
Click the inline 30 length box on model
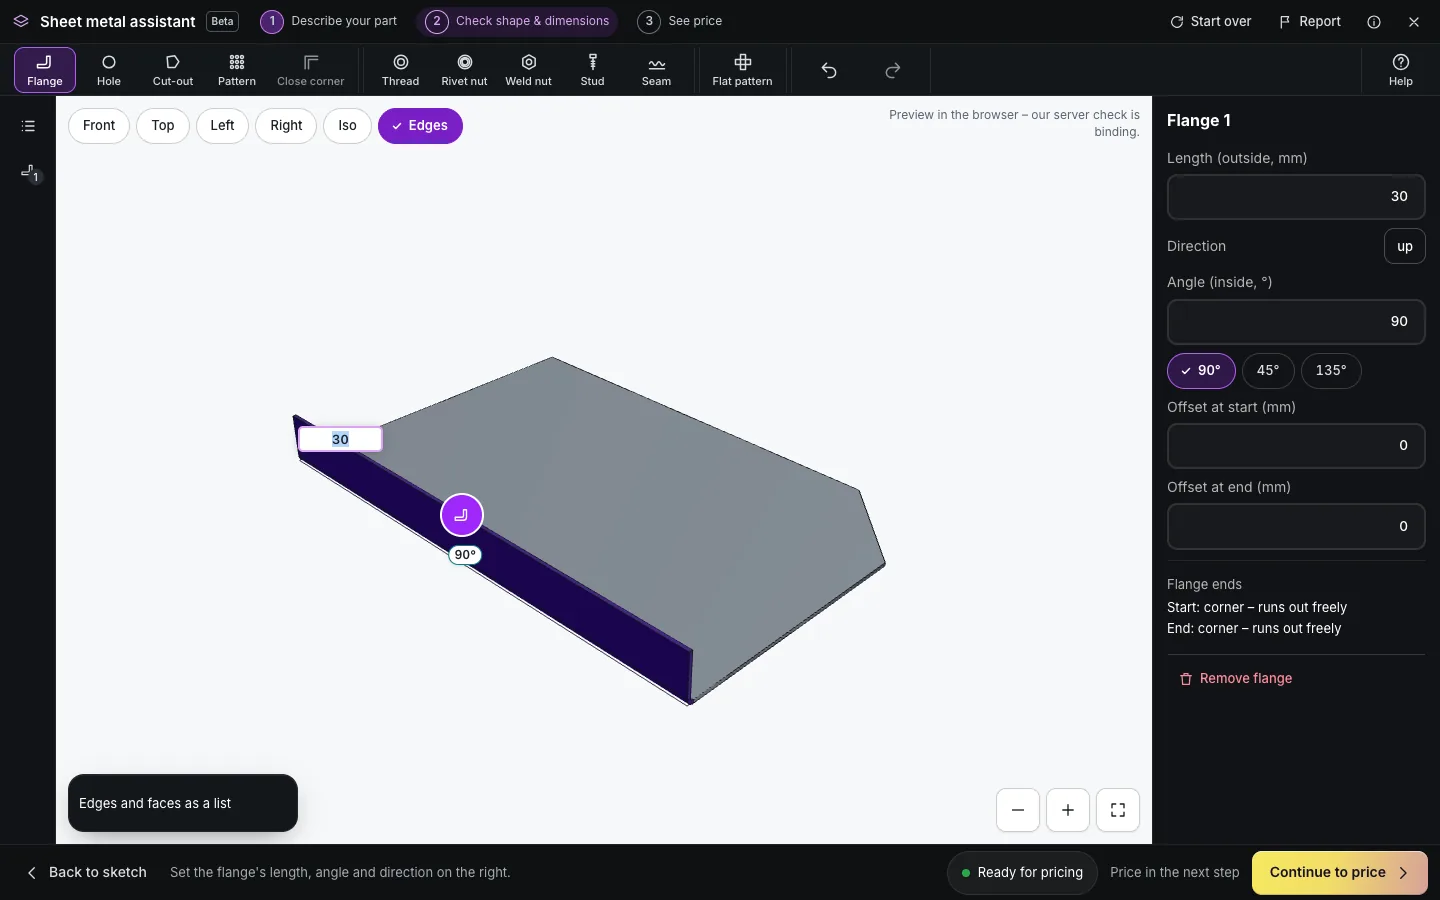click(x=340, y=439)
